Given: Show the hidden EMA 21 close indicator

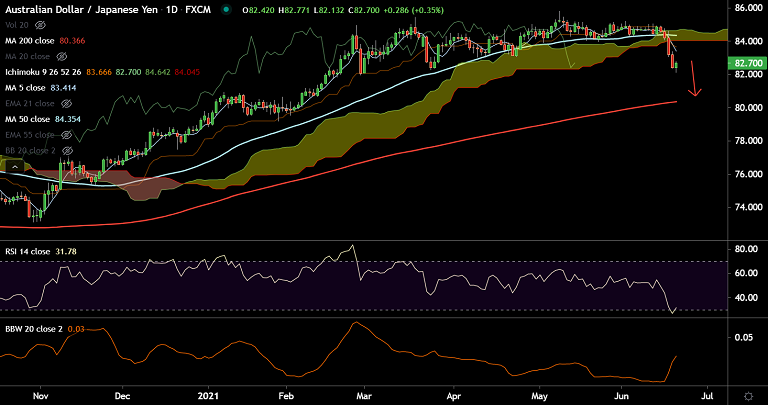Looking at the screenshot, I should pos(66,103).
